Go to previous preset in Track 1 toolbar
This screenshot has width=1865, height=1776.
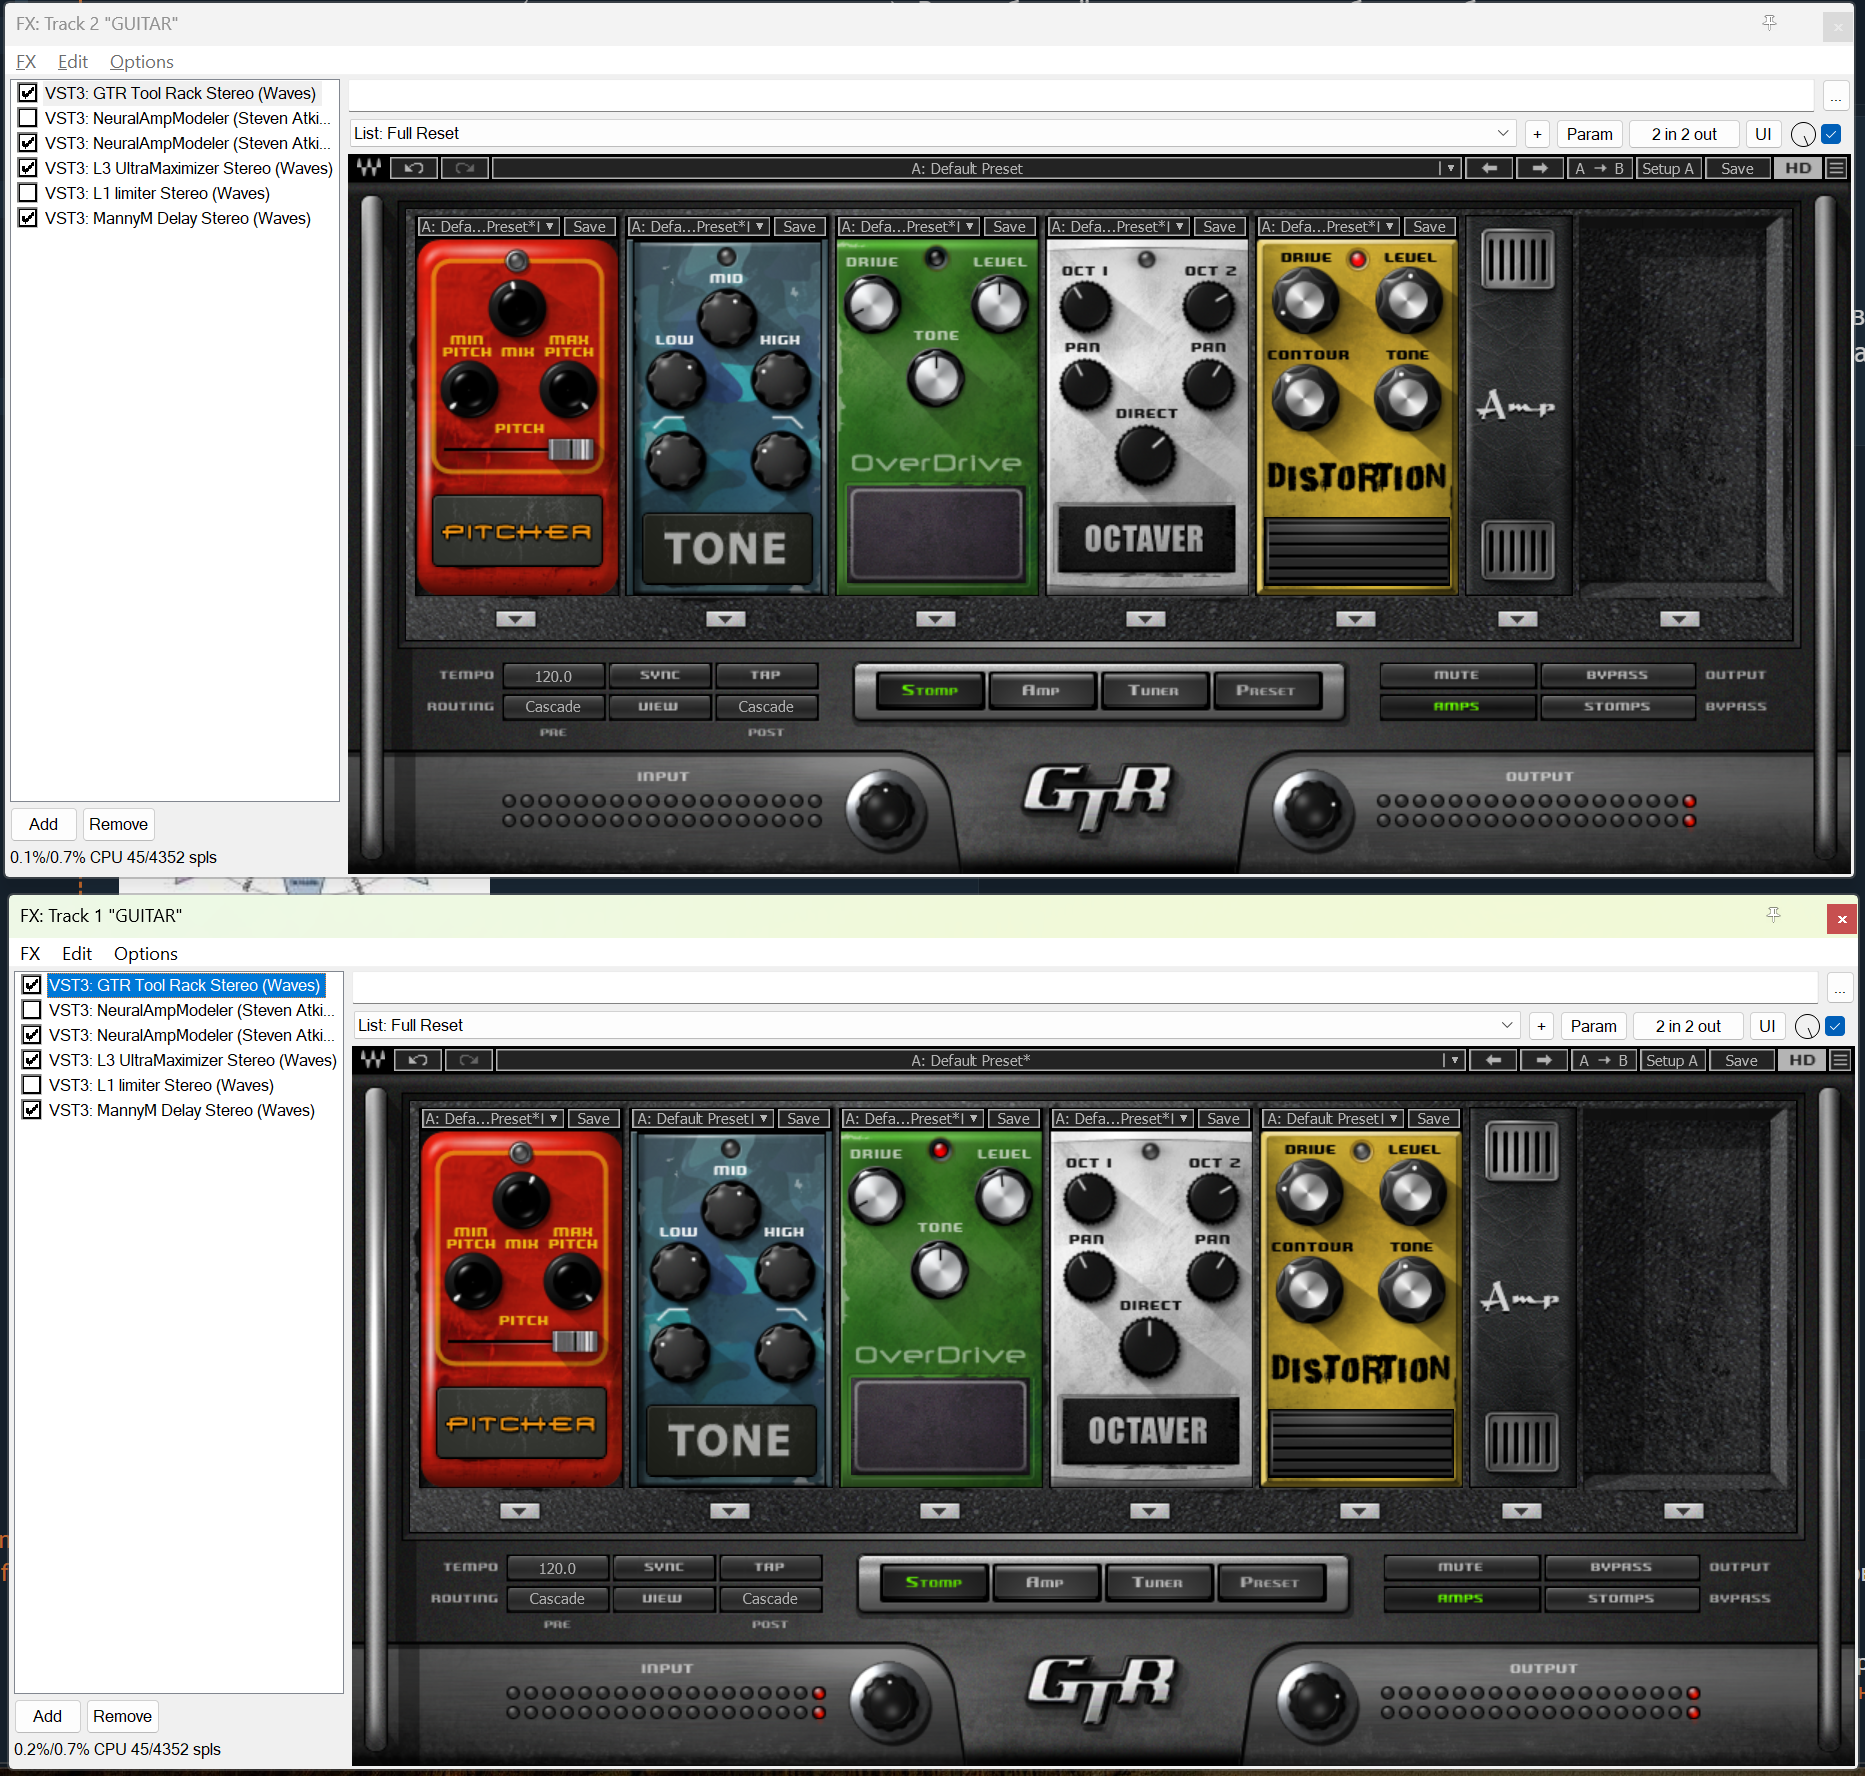(1493, 1060)
